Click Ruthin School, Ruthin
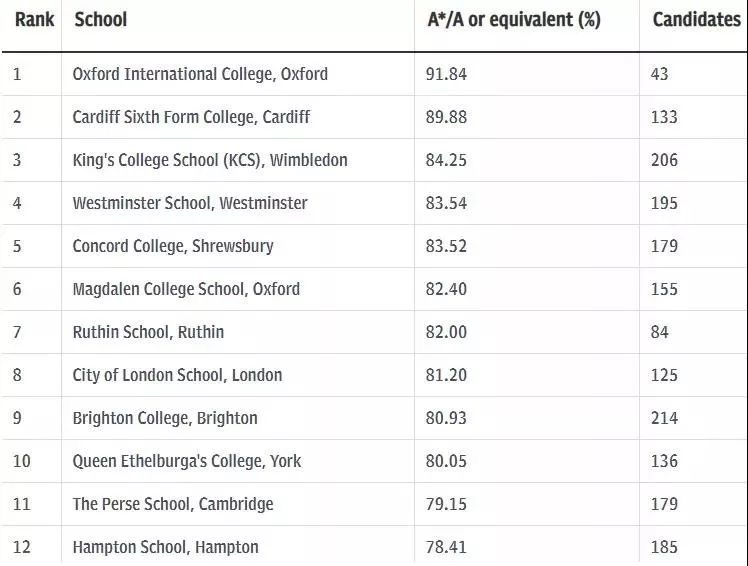 click(x=148, y=332)
